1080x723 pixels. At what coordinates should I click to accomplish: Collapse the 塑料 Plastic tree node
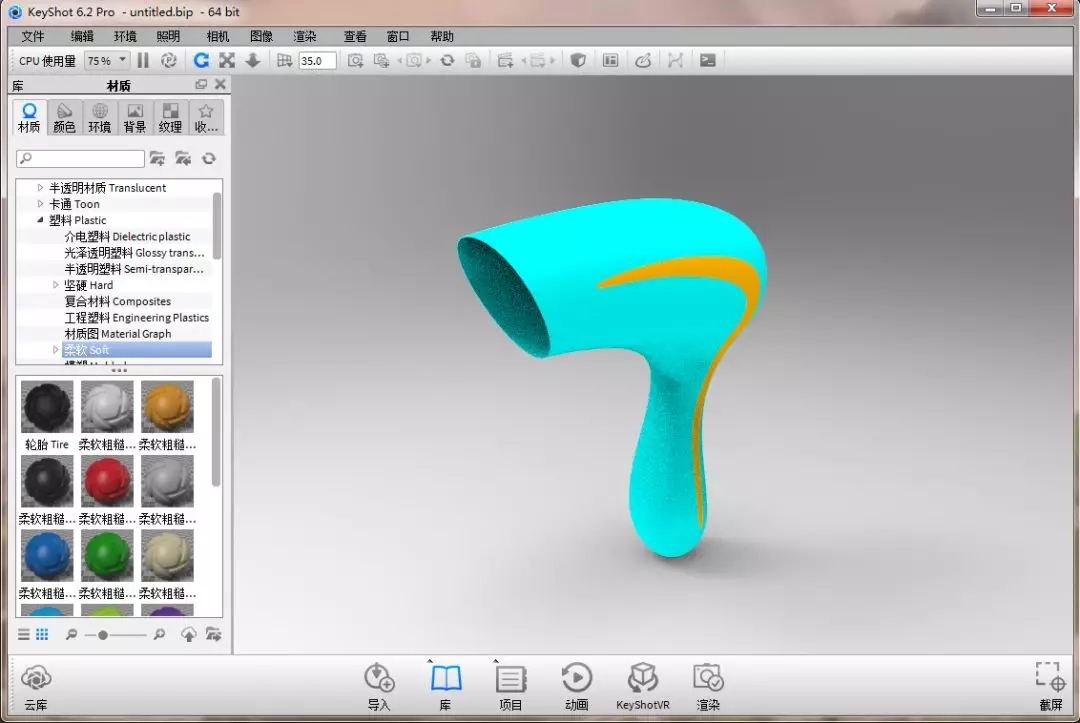tap(41, 220)
